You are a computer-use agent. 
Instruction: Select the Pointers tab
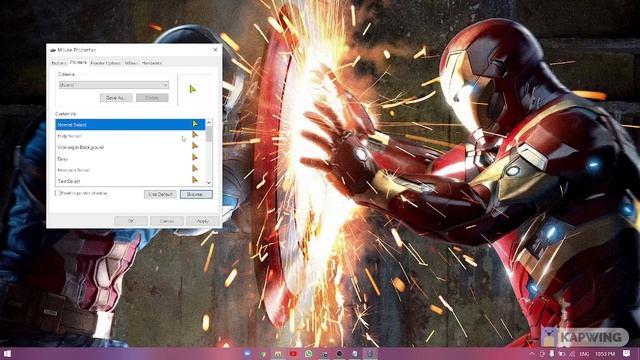[78, 62]
